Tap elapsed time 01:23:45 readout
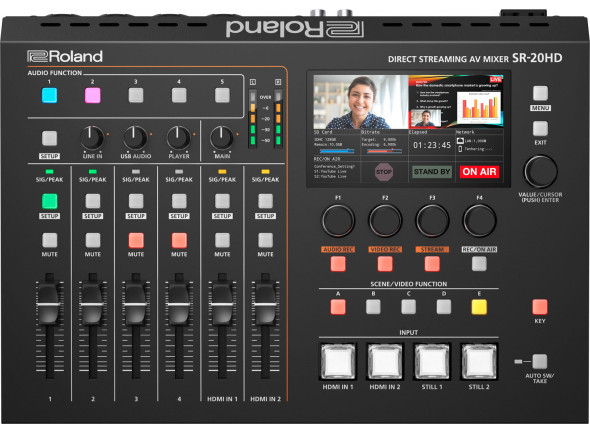The width and height of the screenshot is (590, 434). pyautogui.click(x=432, y=145)
